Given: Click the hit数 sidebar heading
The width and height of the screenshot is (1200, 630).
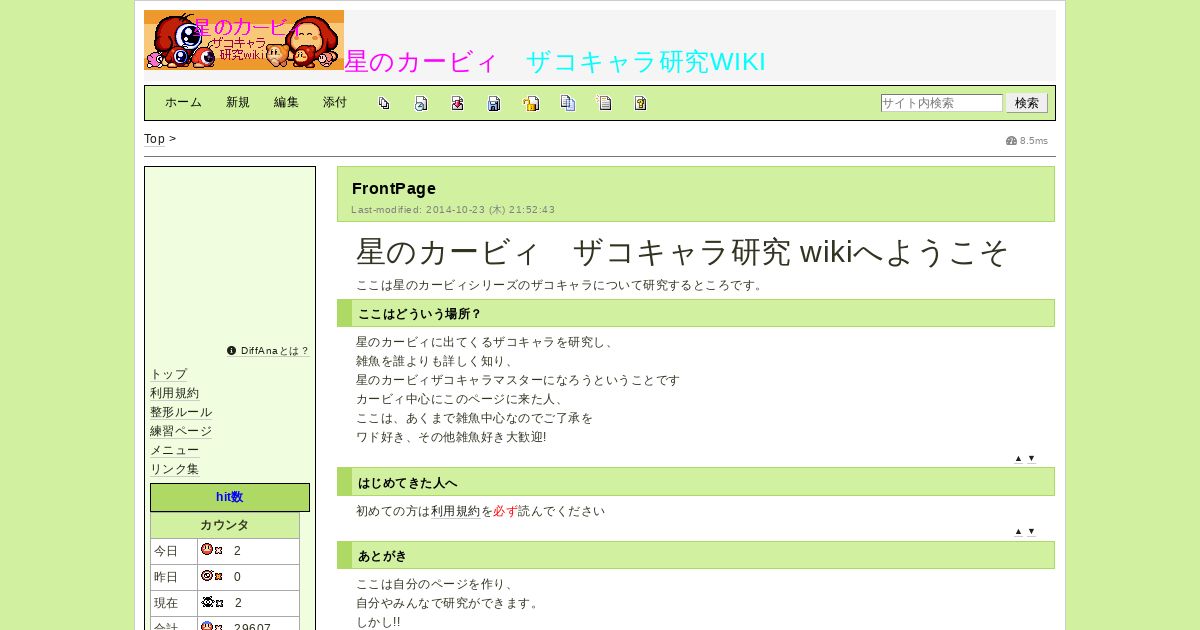Looking at the screenshot, I should tap(230, 497).
